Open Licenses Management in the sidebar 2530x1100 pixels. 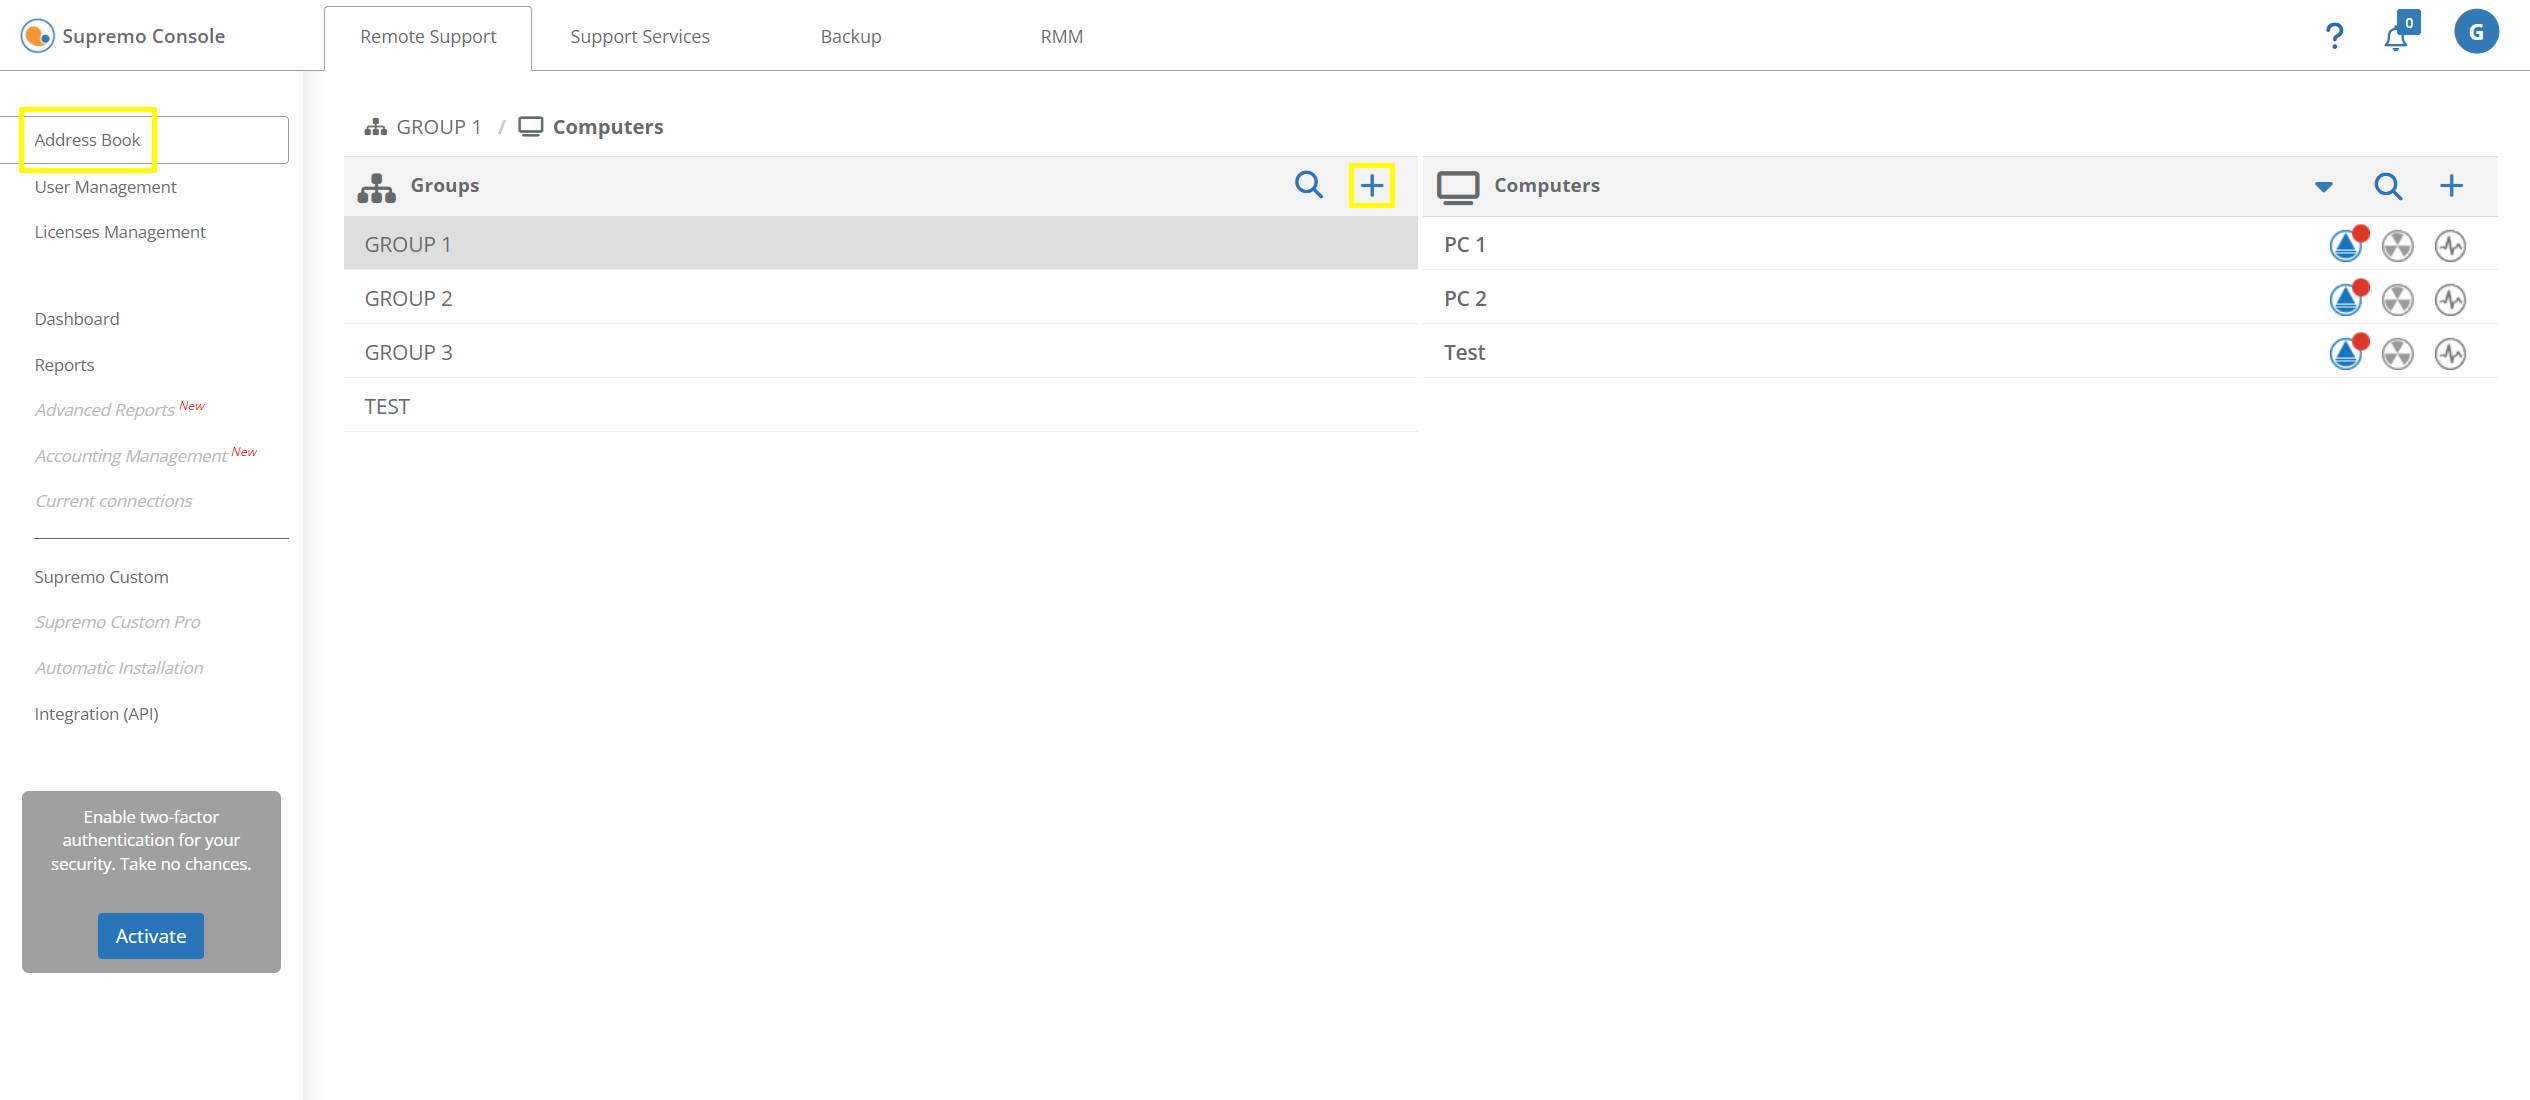click(x=120, y=232)
